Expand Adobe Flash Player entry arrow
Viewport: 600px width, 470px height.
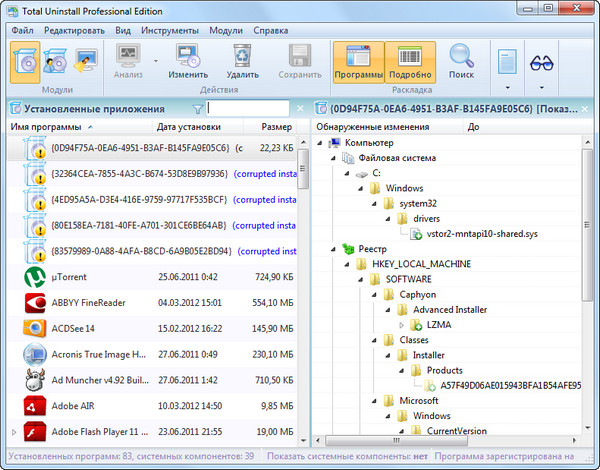14,431
